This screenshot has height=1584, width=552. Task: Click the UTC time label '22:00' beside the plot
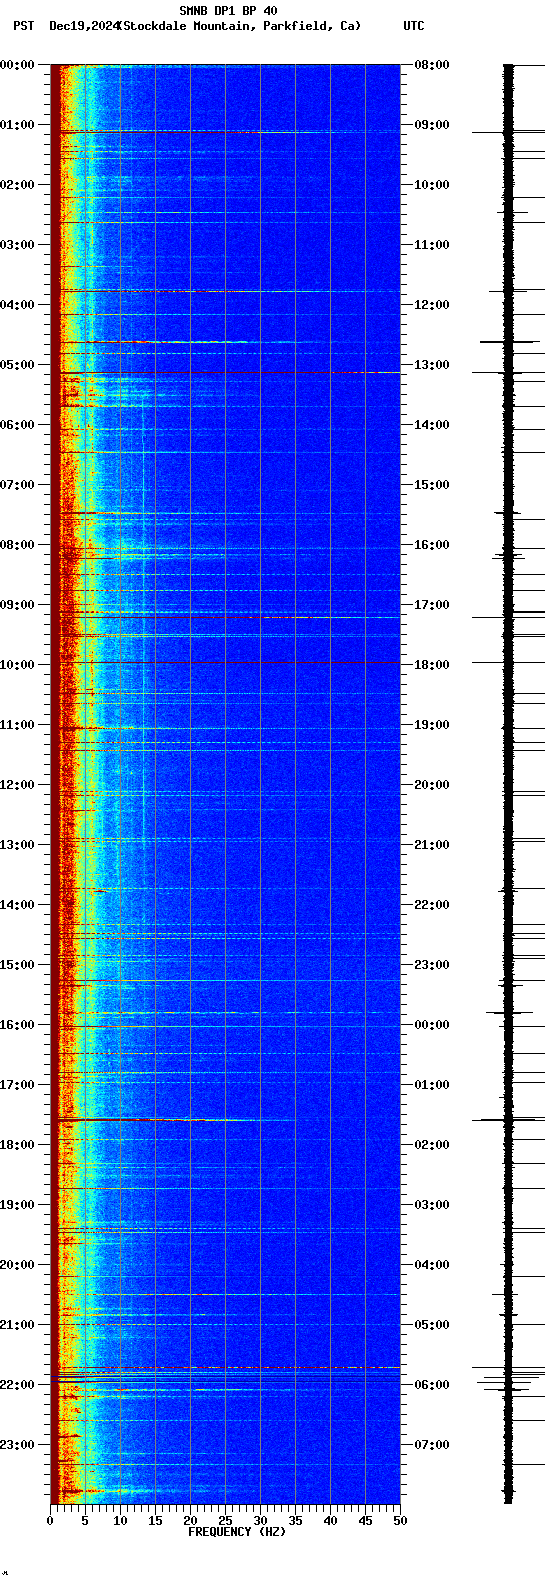[432, 905]
